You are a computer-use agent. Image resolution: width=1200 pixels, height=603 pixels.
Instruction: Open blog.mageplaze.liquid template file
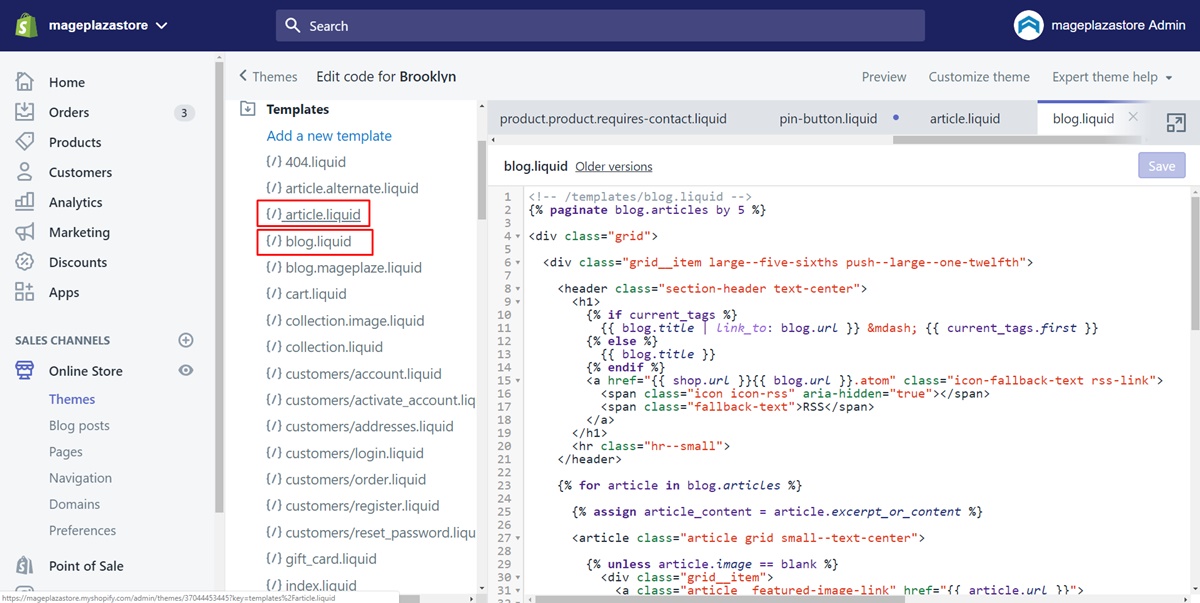click(344, 267)
